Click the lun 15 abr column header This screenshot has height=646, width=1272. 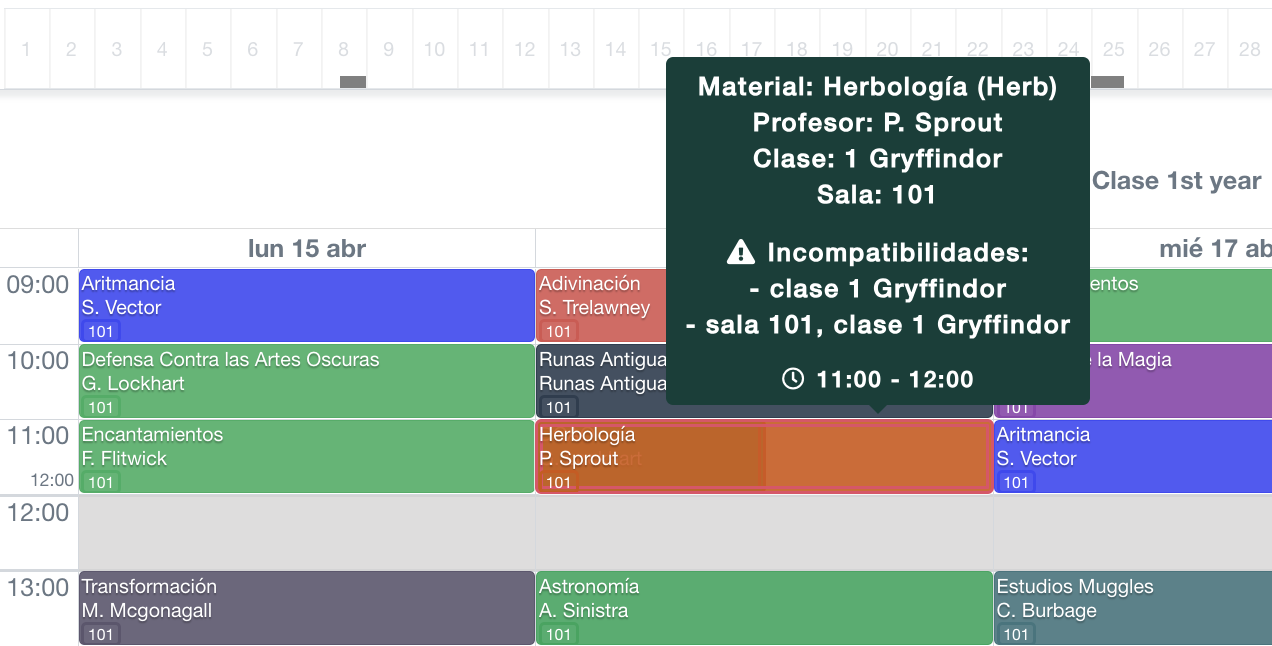305,248
